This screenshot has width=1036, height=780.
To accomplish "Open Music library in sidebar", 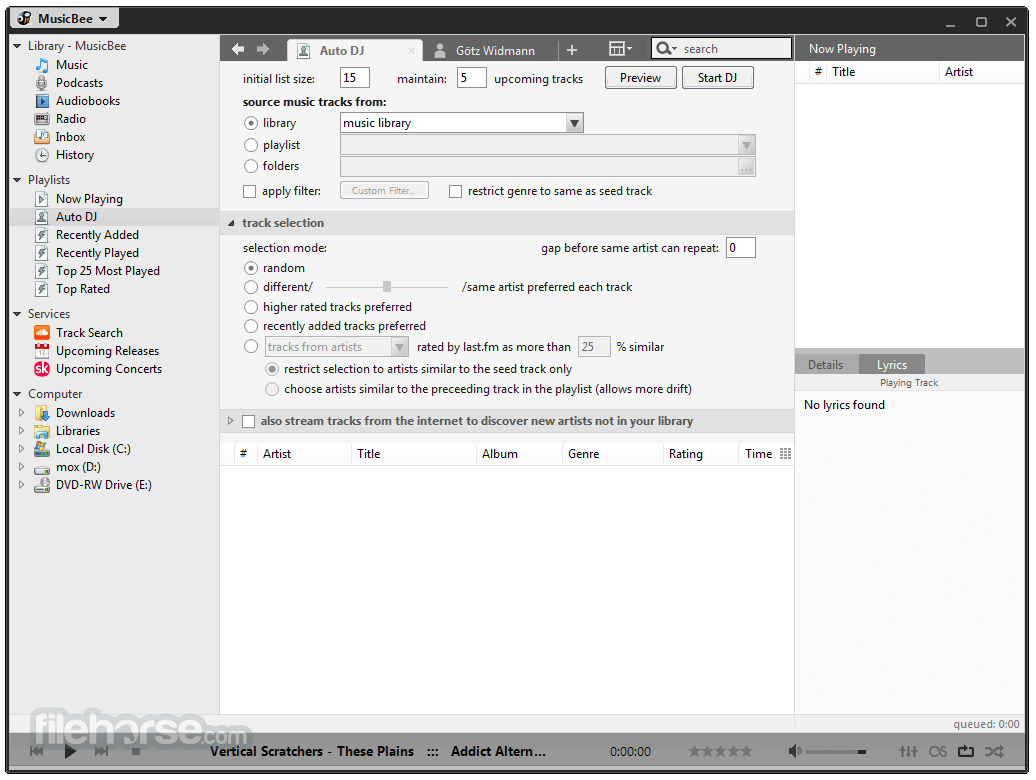I will click(x=71, y=65).
